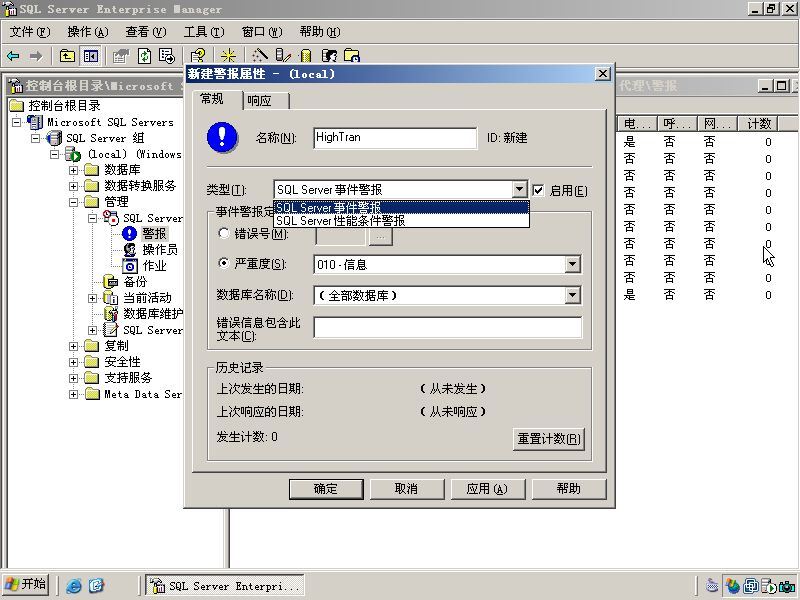Select the 严重度 radio button

tap(223, 263)
